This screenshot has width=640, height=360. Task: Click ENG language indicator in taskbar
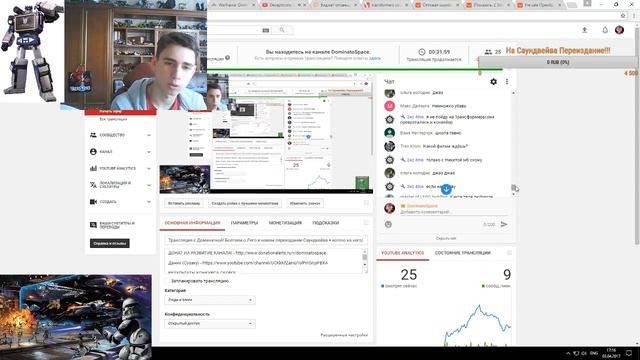(x=594, y=353)
